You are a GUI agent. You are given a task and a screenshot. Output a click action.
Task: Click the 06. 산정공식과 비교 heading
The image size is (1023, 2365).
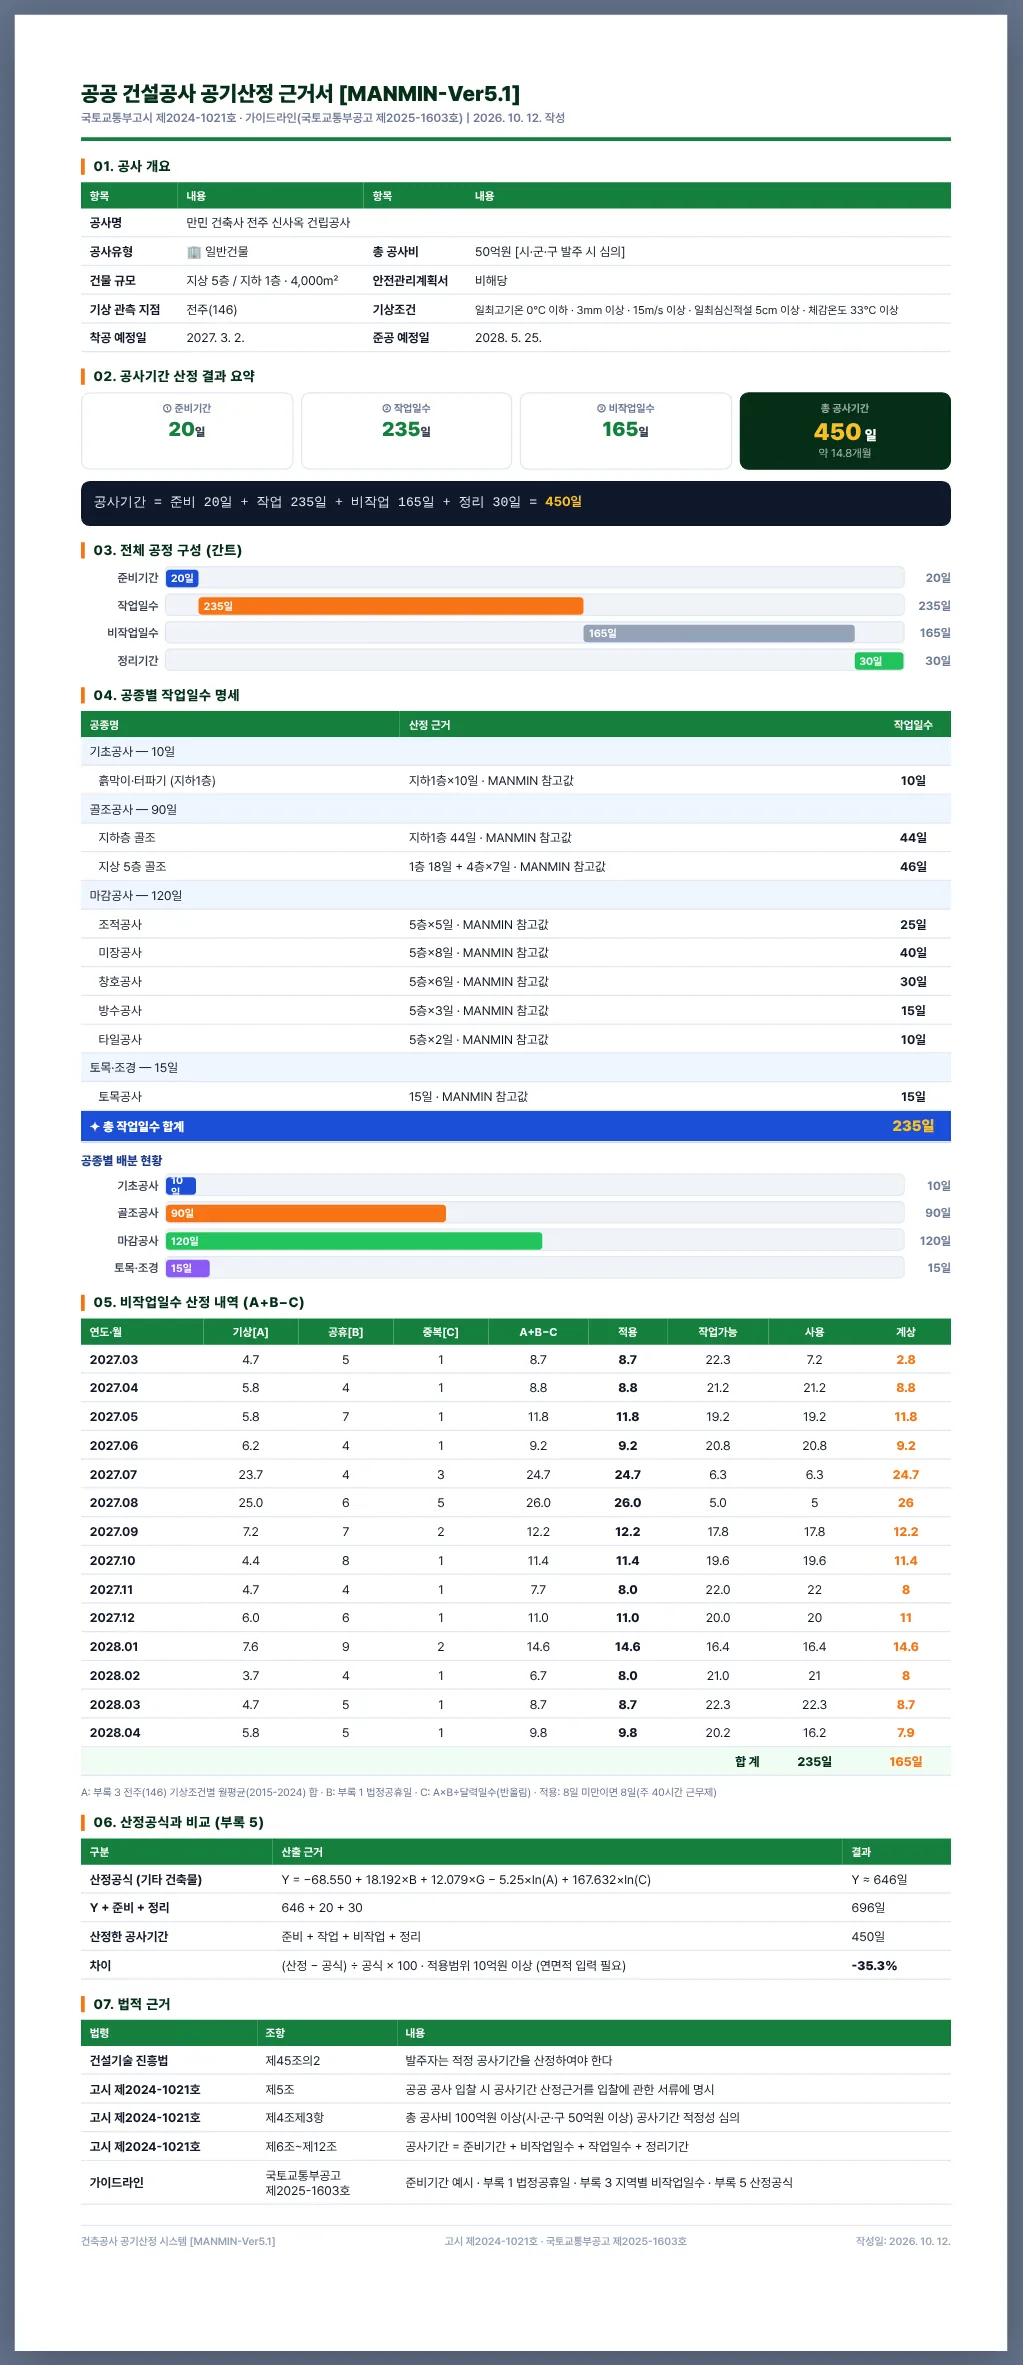click(179, 1822)
